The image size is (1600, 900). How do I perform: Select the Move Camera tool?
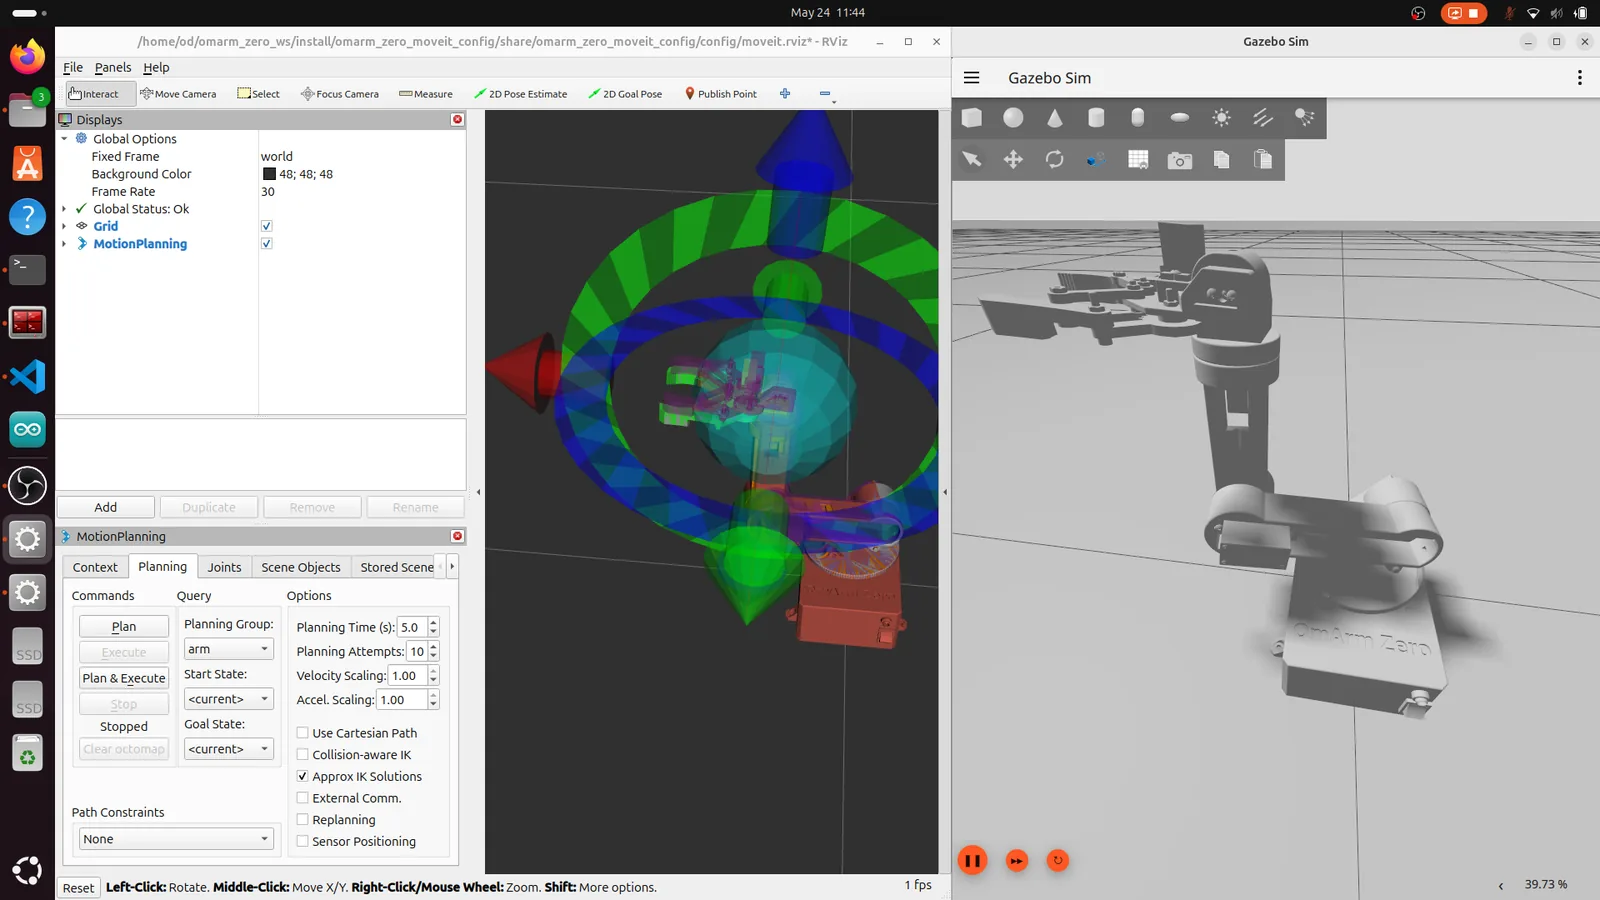pos(178,94)
